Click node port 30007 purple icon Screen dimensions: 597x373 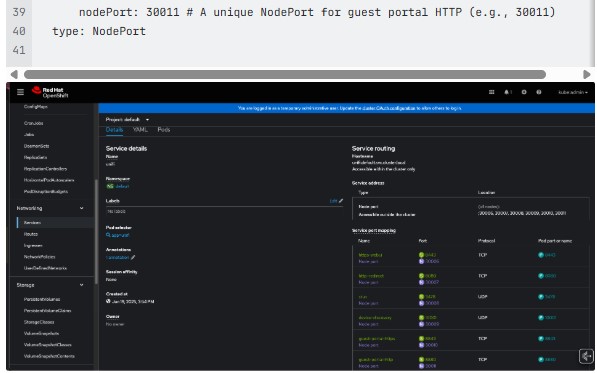(421, 282)
